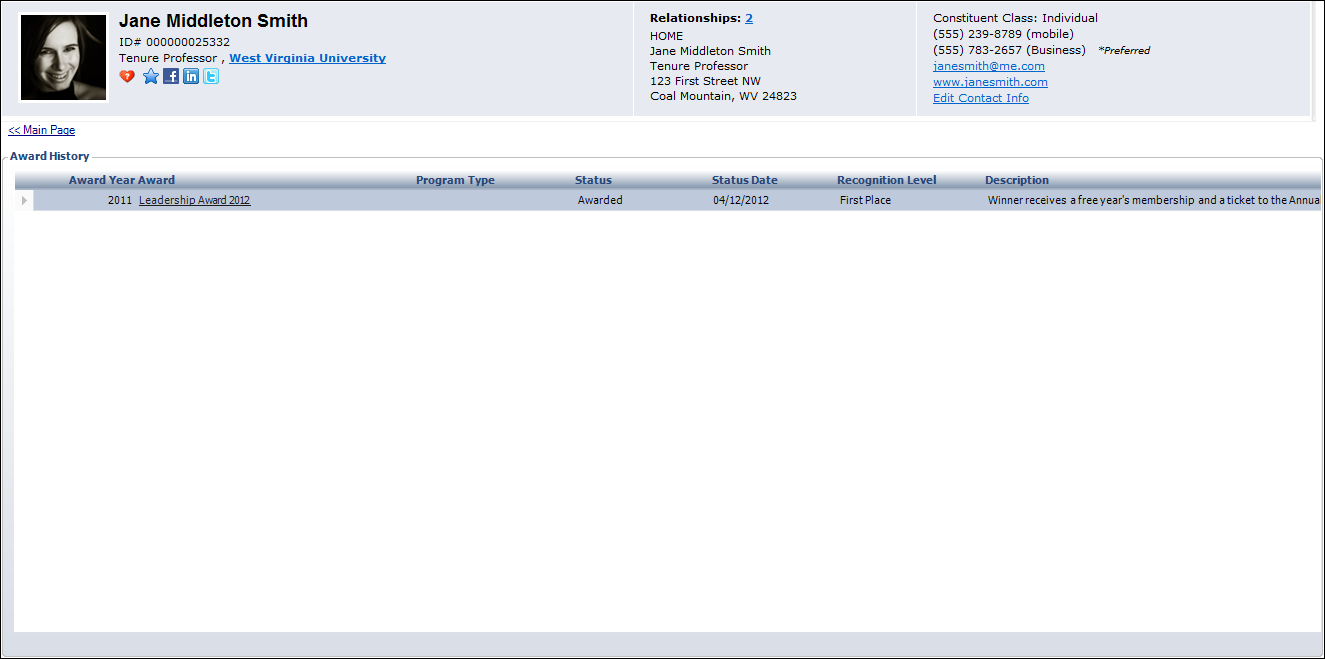Click the 123 First Street NW address line

pyautogui.click(x=705, y=81)
